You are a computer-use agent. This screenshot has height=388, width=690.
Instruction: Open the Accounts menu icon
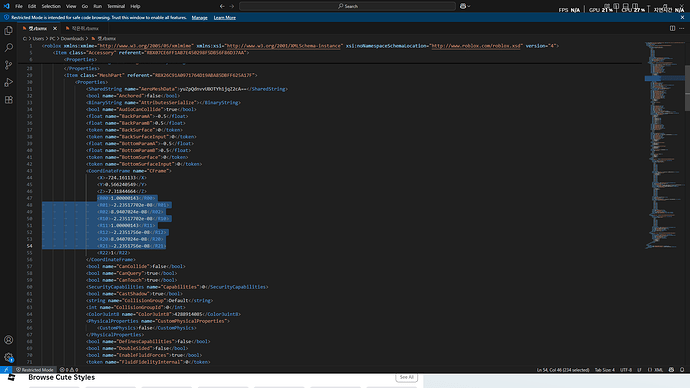(8, 340)
